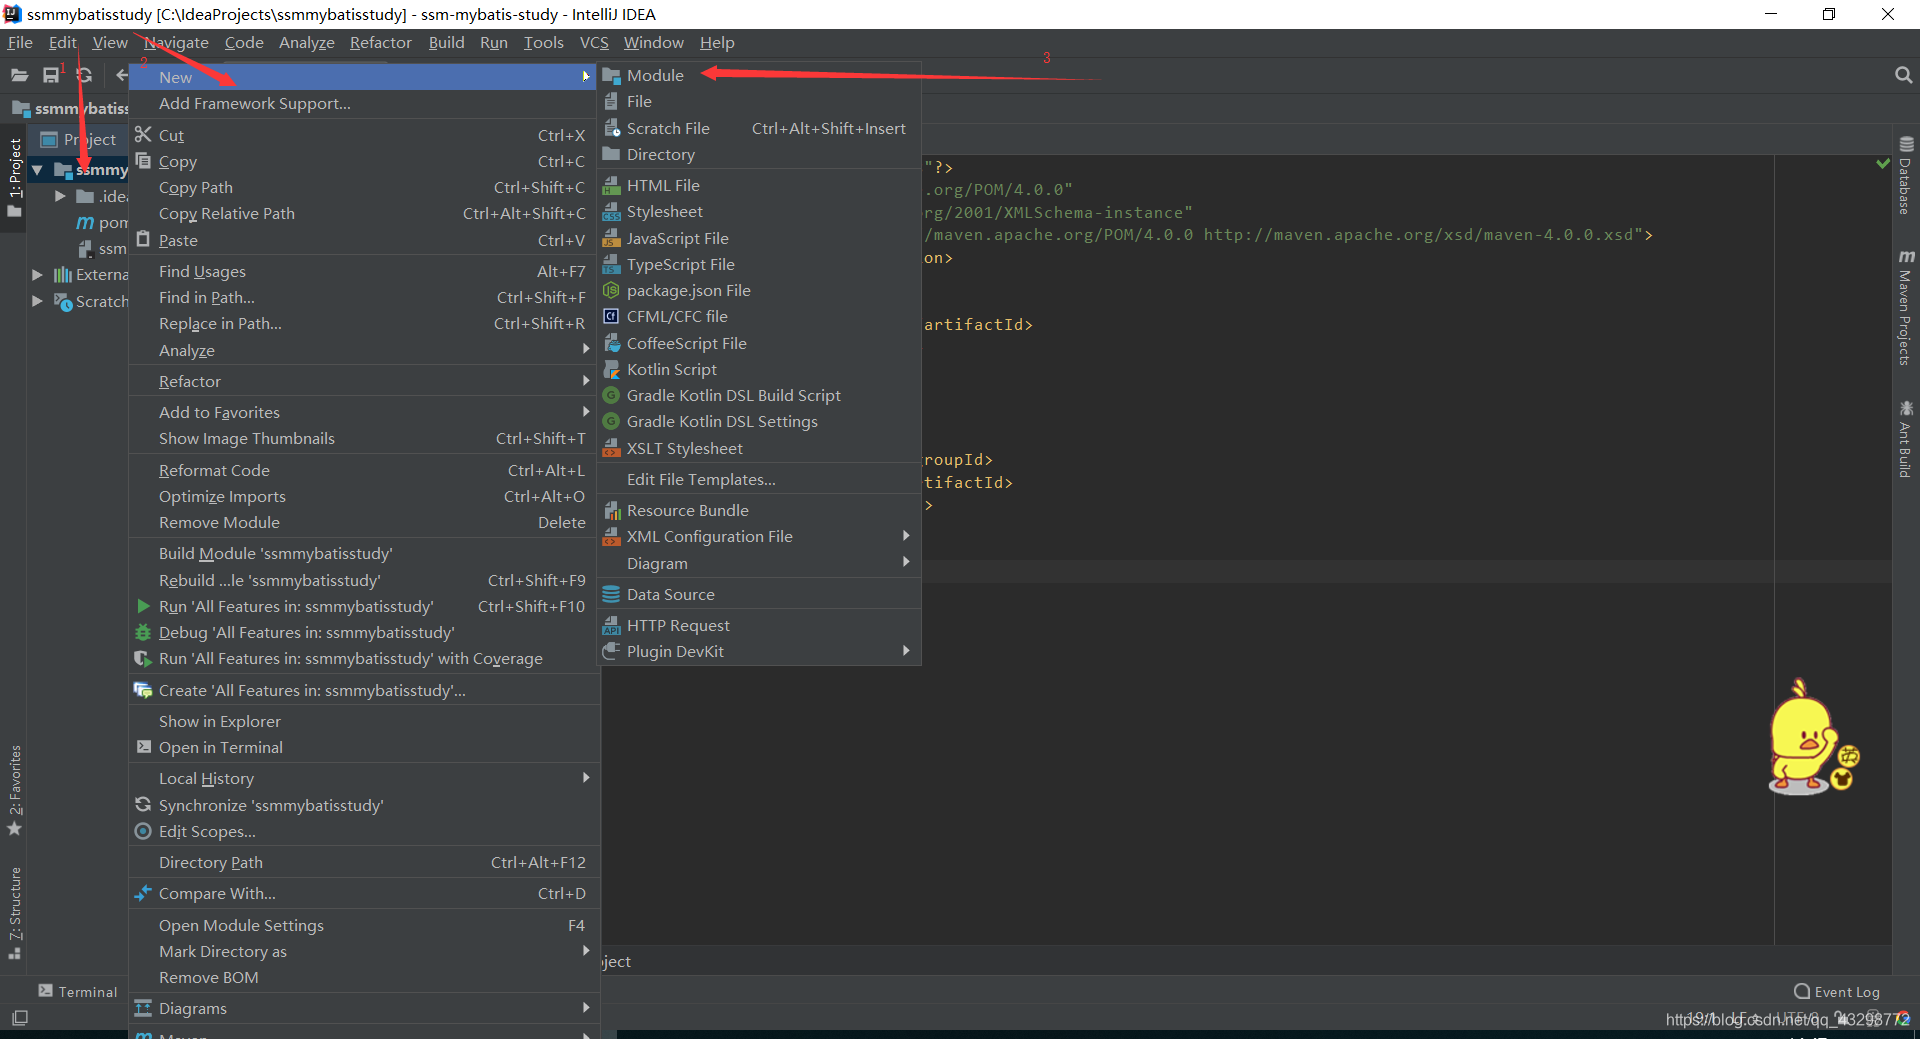Image resolution: width=1920 pixels, height=1039 pixels.
Task: Expand Add to Favorites submenu
Action: [364, 413]
